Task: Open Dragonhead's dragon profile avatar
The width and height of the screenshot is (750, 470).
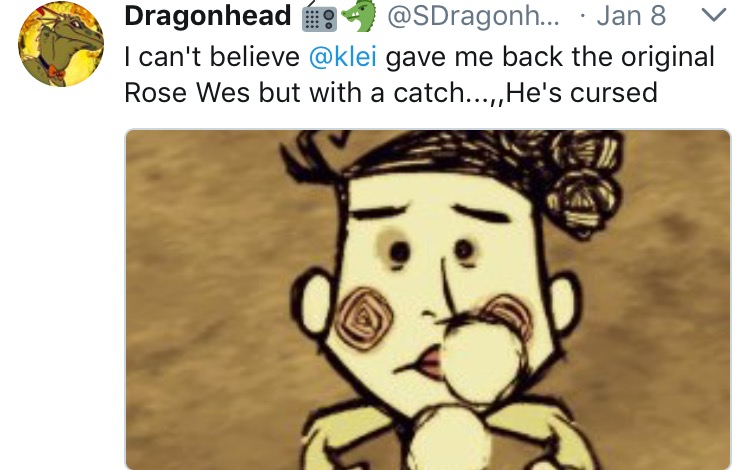Action: point(61,44)
